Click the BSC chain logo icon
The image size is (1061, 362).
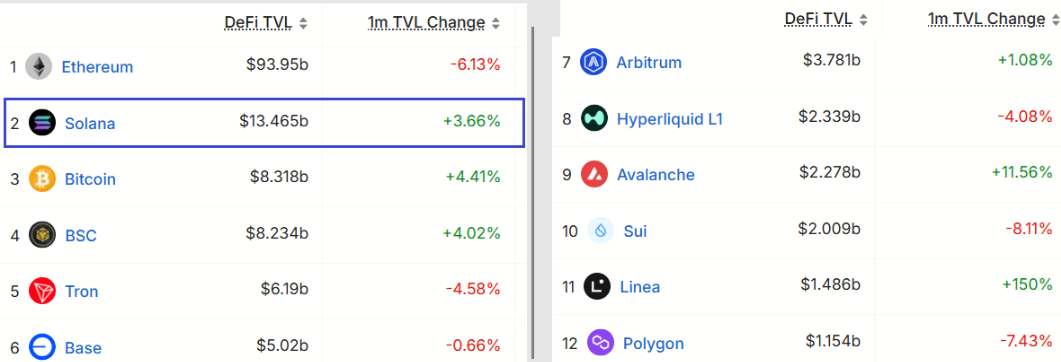(42, 235)
